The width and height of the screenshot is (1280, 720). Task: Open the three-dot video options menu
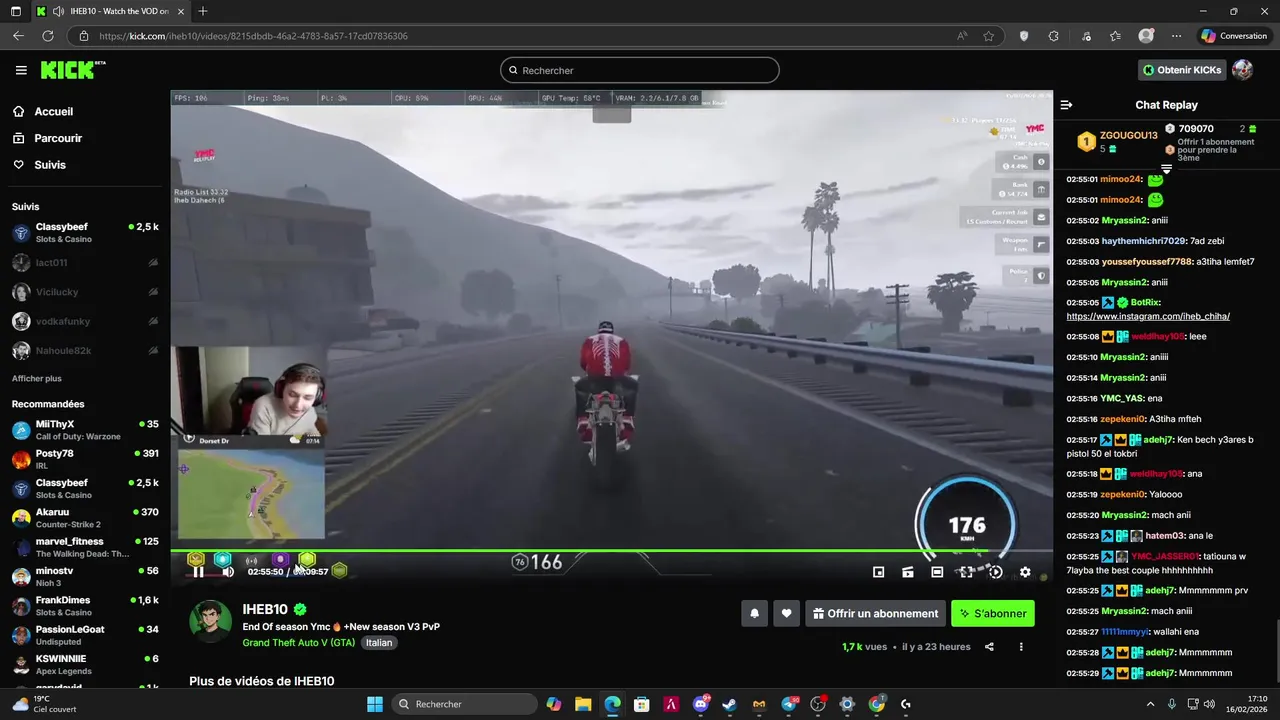tap(1021, 647)
